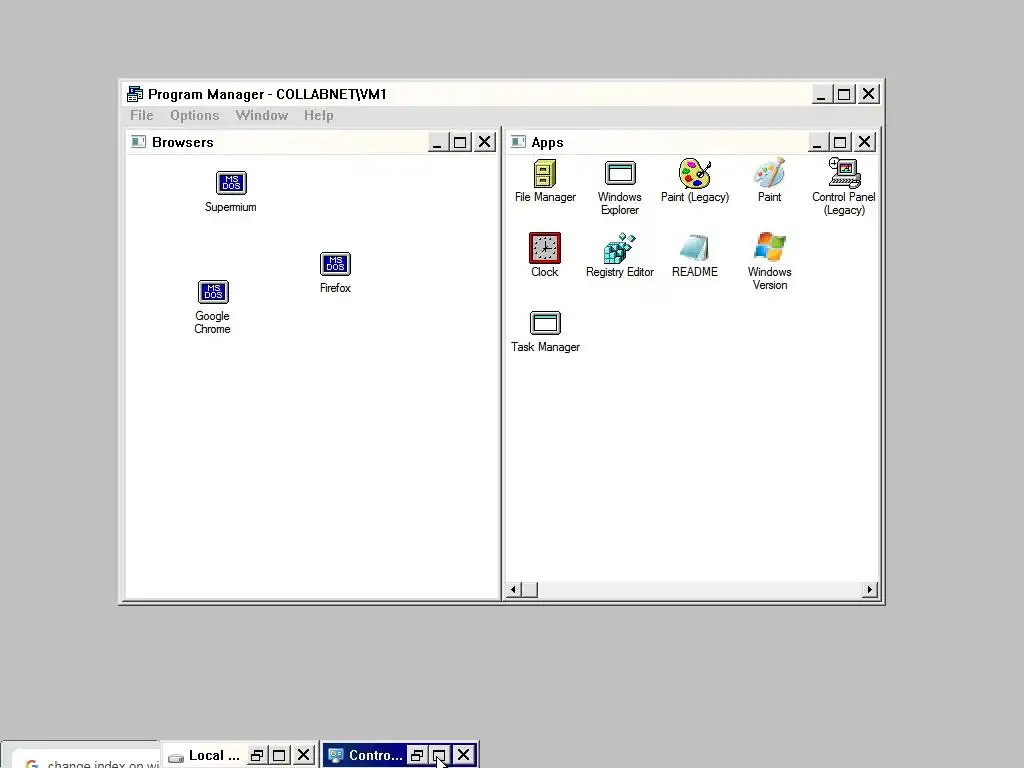Click the Apps horizontal scrollbar thumb
The width and height of the screenshot is (1024, 768).
point(530,590)
